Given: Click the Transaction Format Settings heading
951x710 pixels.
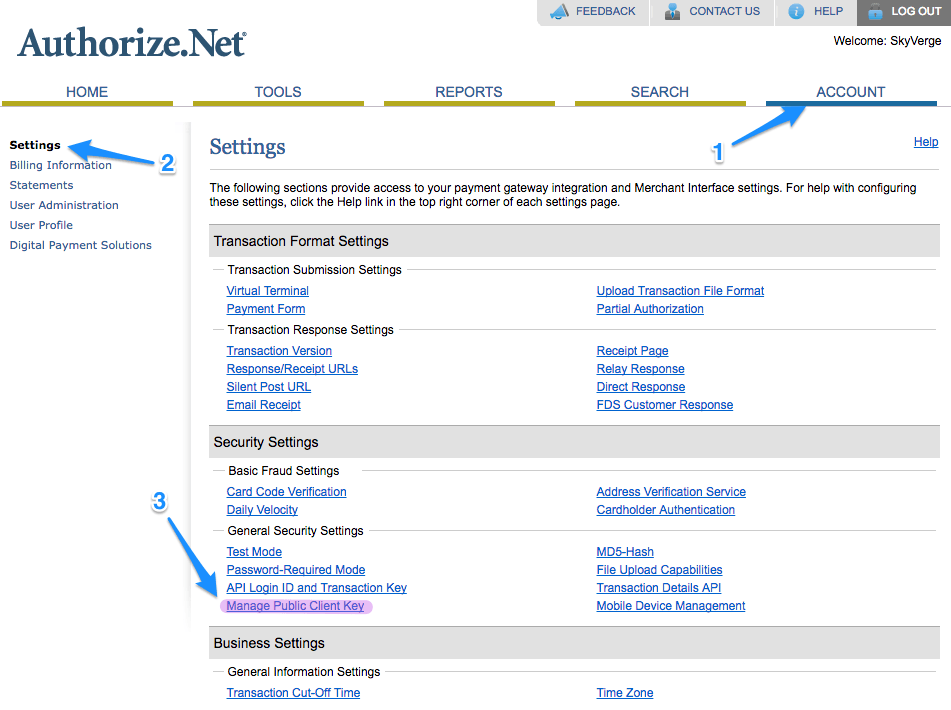Looking at the screenshot, I should point(301,241).
